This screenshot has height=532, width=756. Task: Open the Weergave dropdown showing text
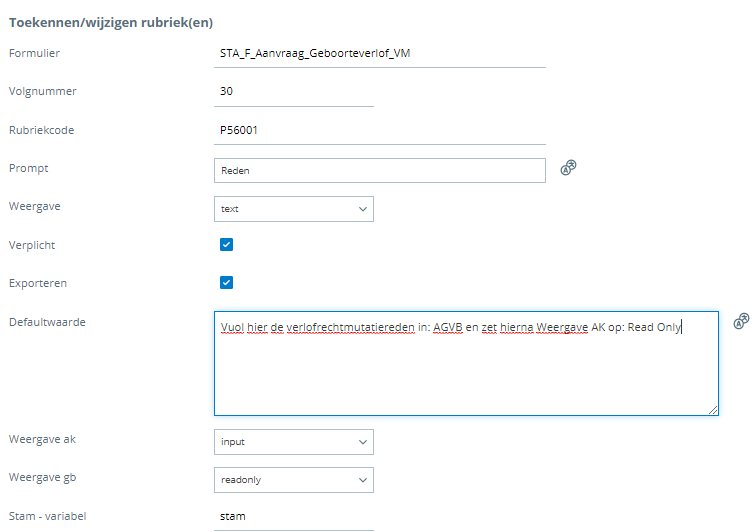tap(294, 209)
